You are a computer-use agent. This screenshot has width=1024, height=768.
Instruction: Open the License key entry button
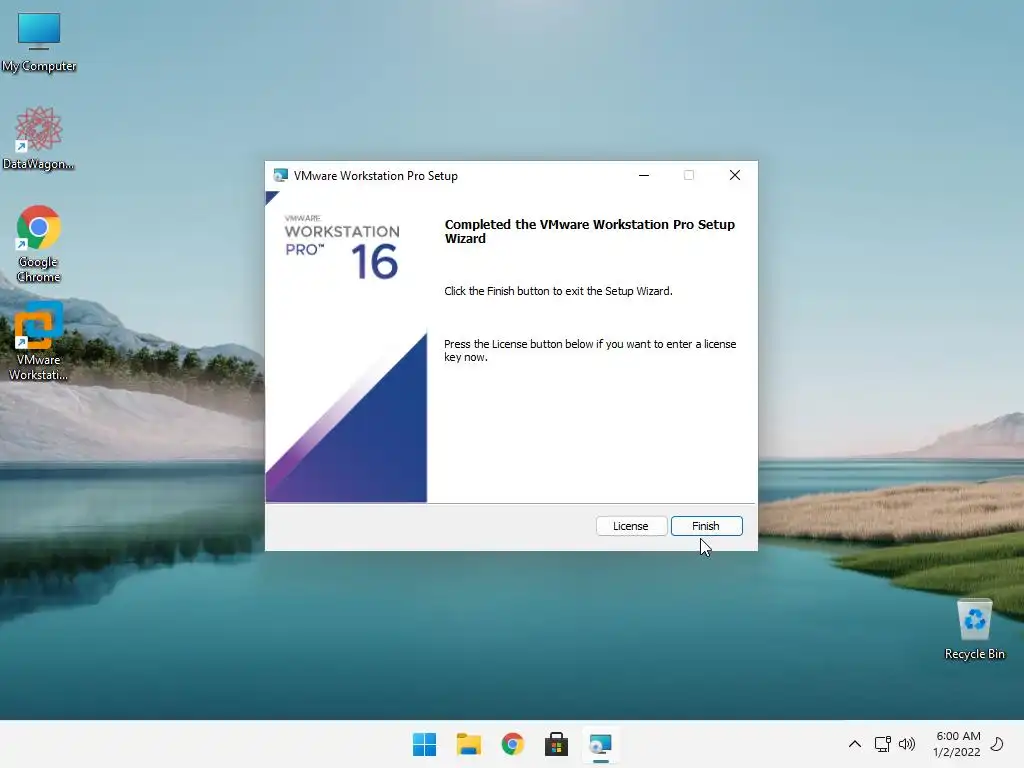(631, 526)
